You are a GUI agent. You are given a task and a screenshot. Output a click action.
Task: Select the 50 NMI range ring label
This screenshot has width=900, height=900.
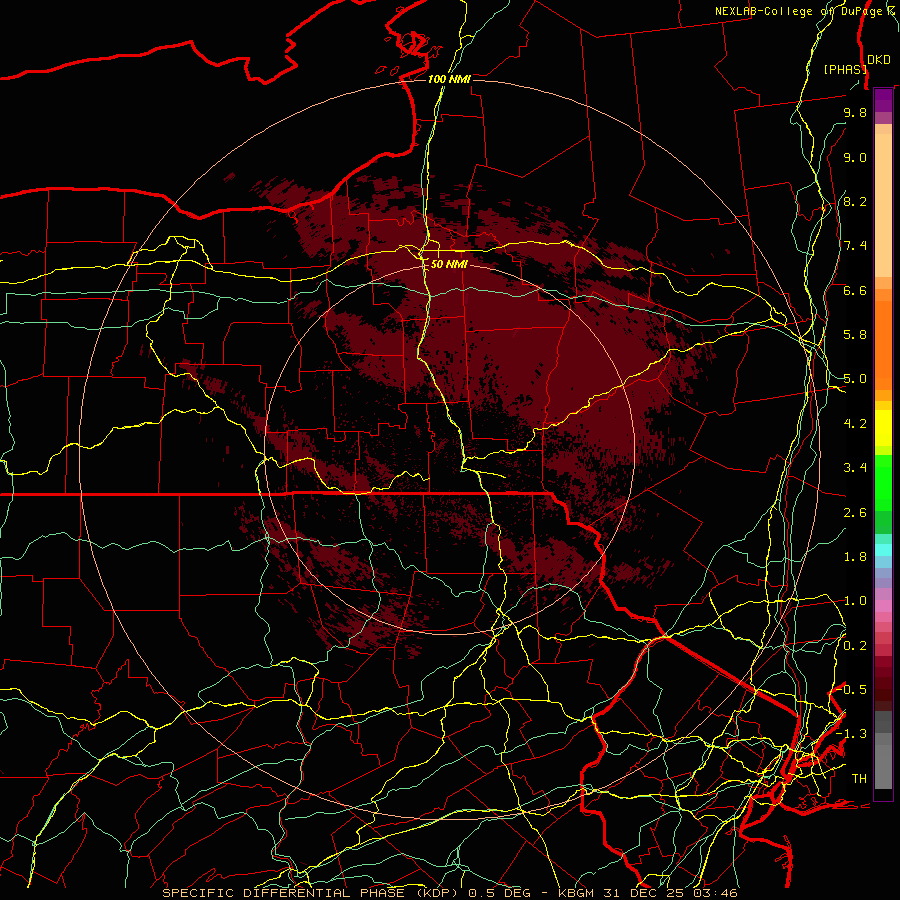(449, 264)
